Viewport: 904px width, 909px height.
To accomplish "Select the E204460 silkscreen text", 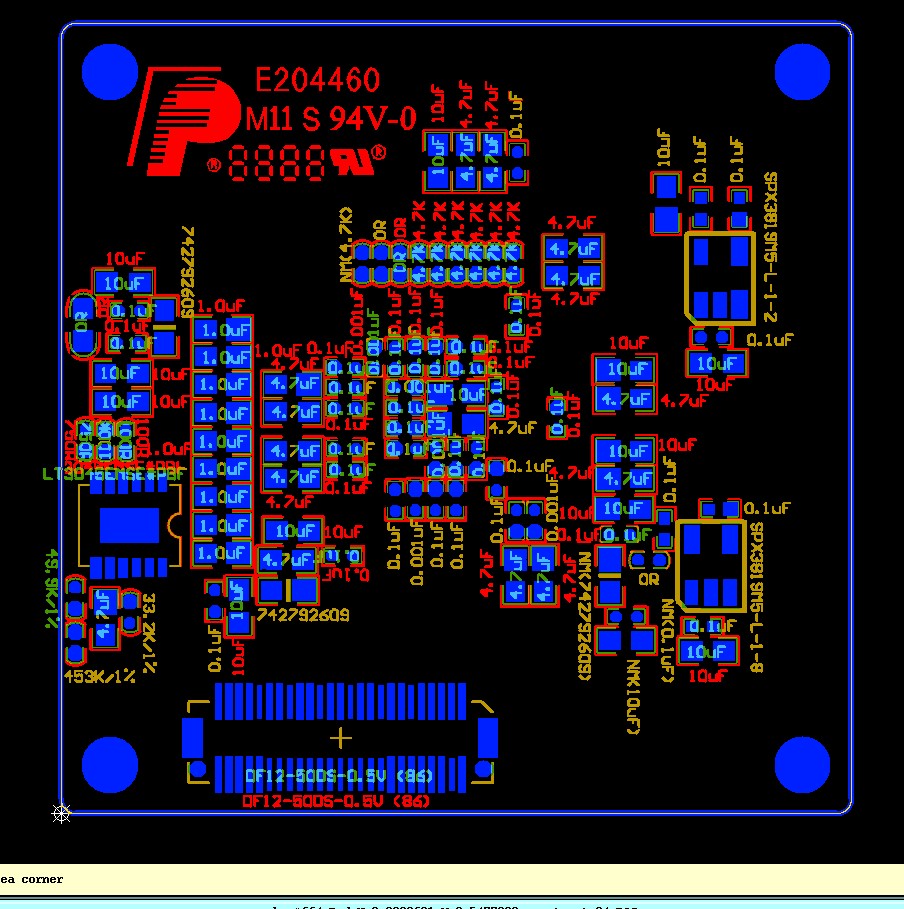I will [x=318, y=80].
